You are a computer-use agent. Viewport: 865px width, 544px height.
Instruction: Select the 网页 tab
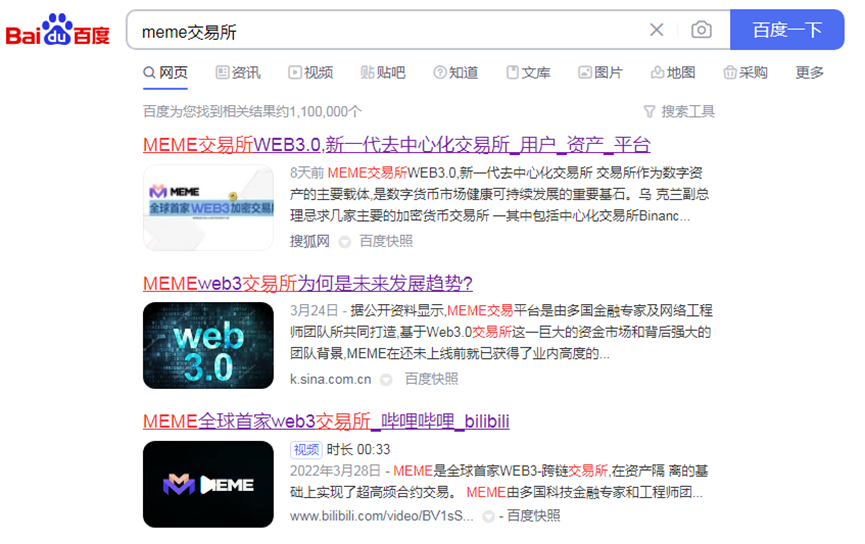[x=165, y=73]
